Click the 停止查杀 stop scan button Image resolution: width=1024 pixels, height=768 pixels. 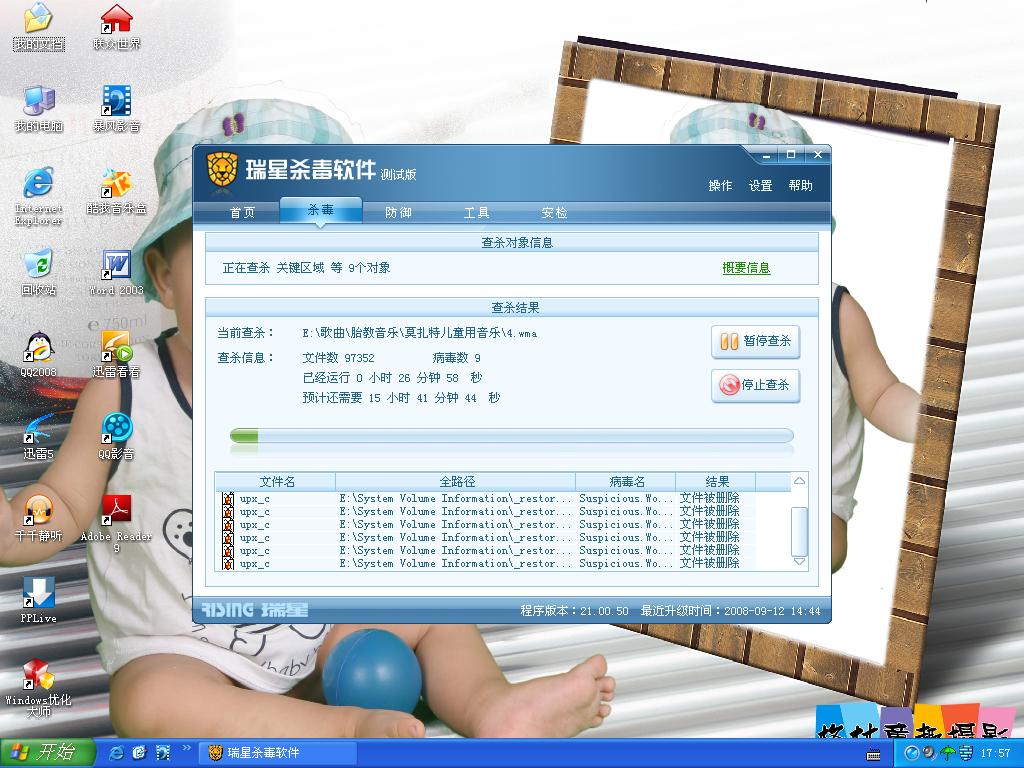pos(756,385)
